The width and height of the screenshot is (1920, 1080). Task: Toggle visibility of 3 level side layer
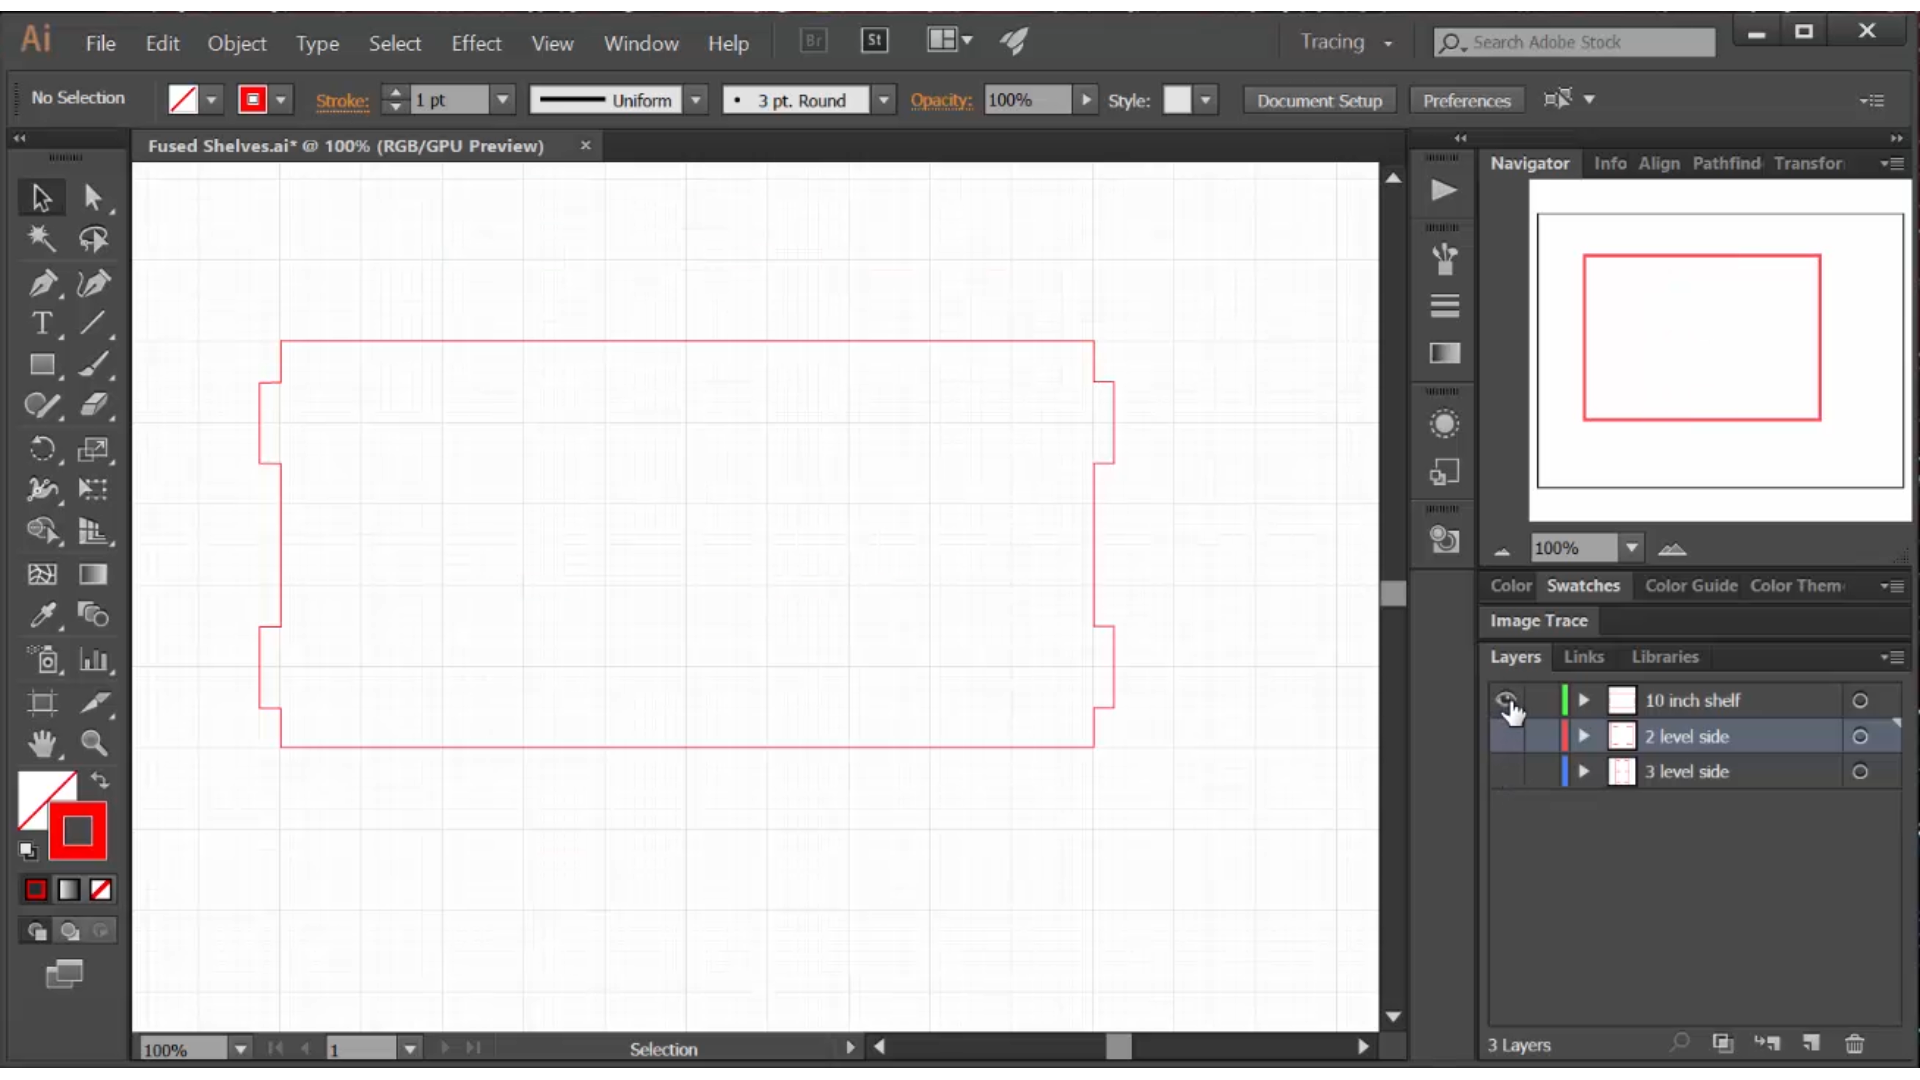(1505, 771)
